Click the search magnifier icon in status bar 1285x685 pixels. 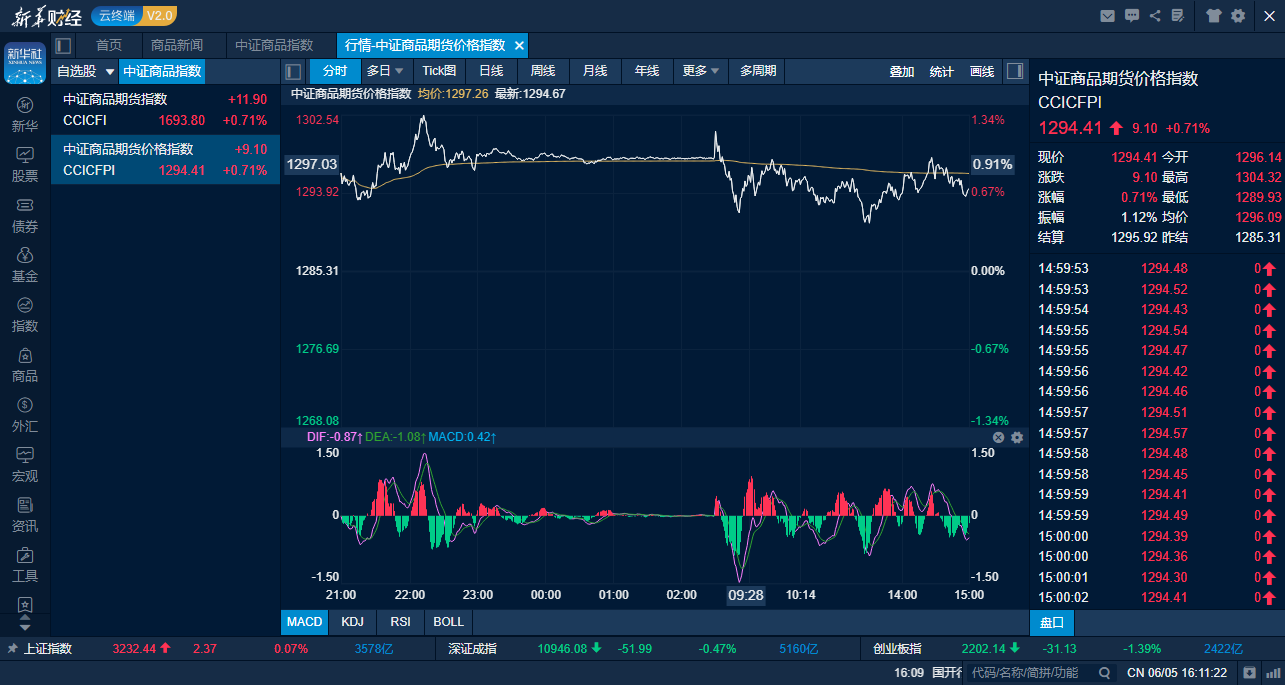coord(1106,672)
